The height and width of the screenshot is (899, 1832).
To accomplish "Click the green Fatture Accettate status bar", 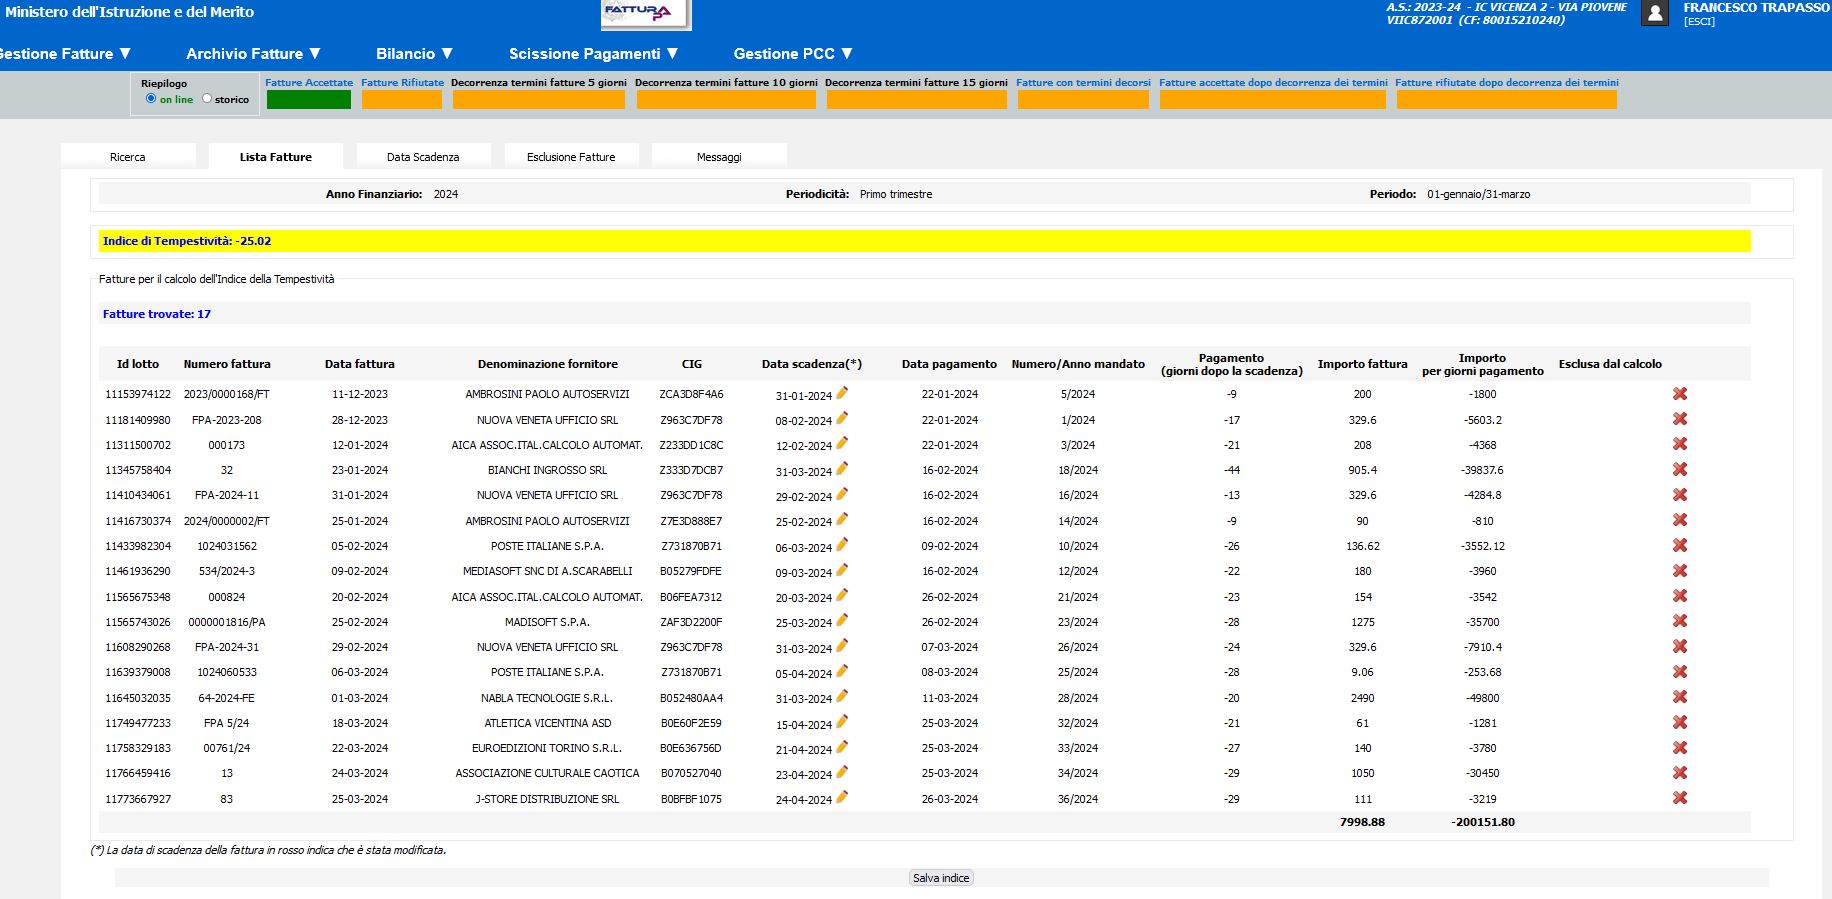I will pyautogui.click(x=308, y=100).
